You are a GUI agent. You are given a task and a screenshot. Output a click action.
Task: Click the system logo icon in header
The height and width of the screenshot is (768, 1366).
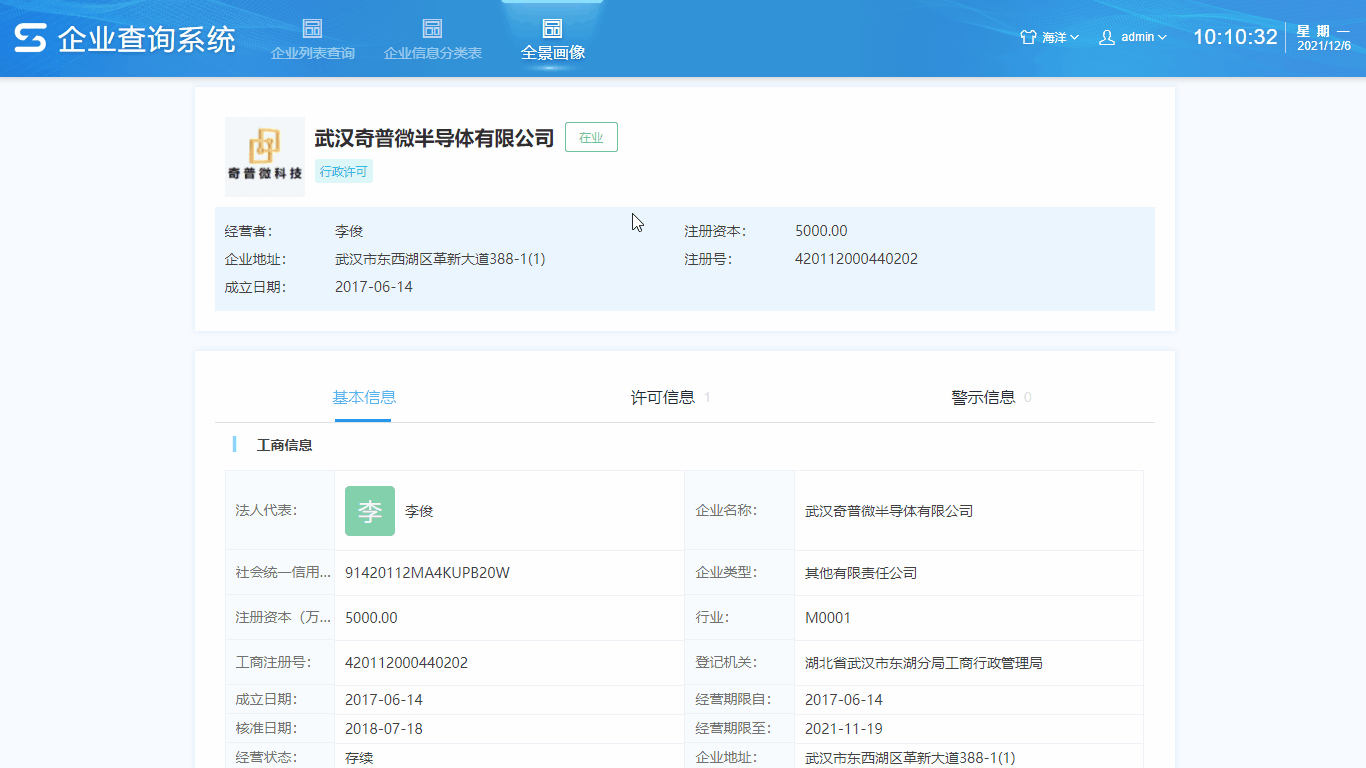pos(30,38)
